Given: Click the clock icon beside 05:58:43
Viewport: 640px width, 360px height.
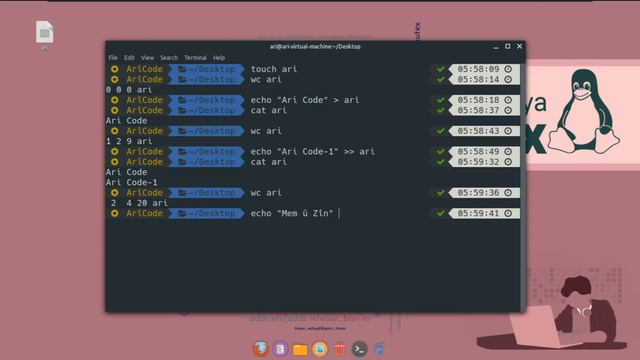Looking at the screenshot, I should click(508, 131).
